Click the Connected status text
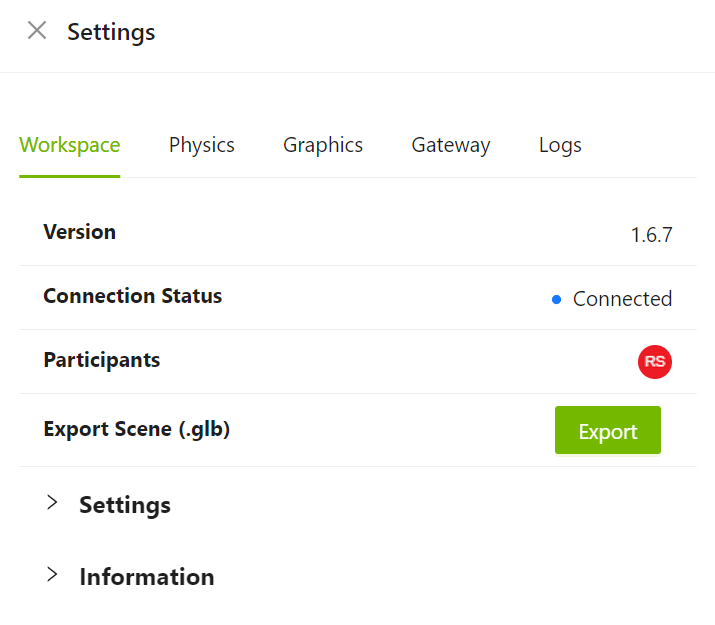The width and height of the screenshot is (715, 625). point(622,299)
